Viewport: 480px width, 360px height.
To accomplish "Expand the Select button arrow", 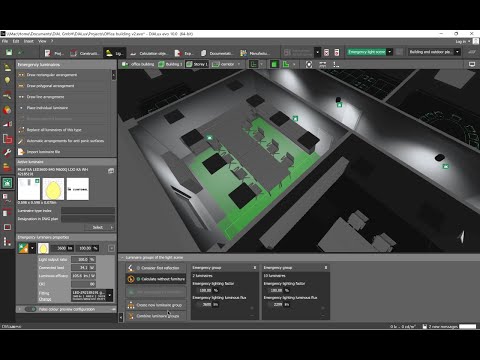I will tap(112, 228).
